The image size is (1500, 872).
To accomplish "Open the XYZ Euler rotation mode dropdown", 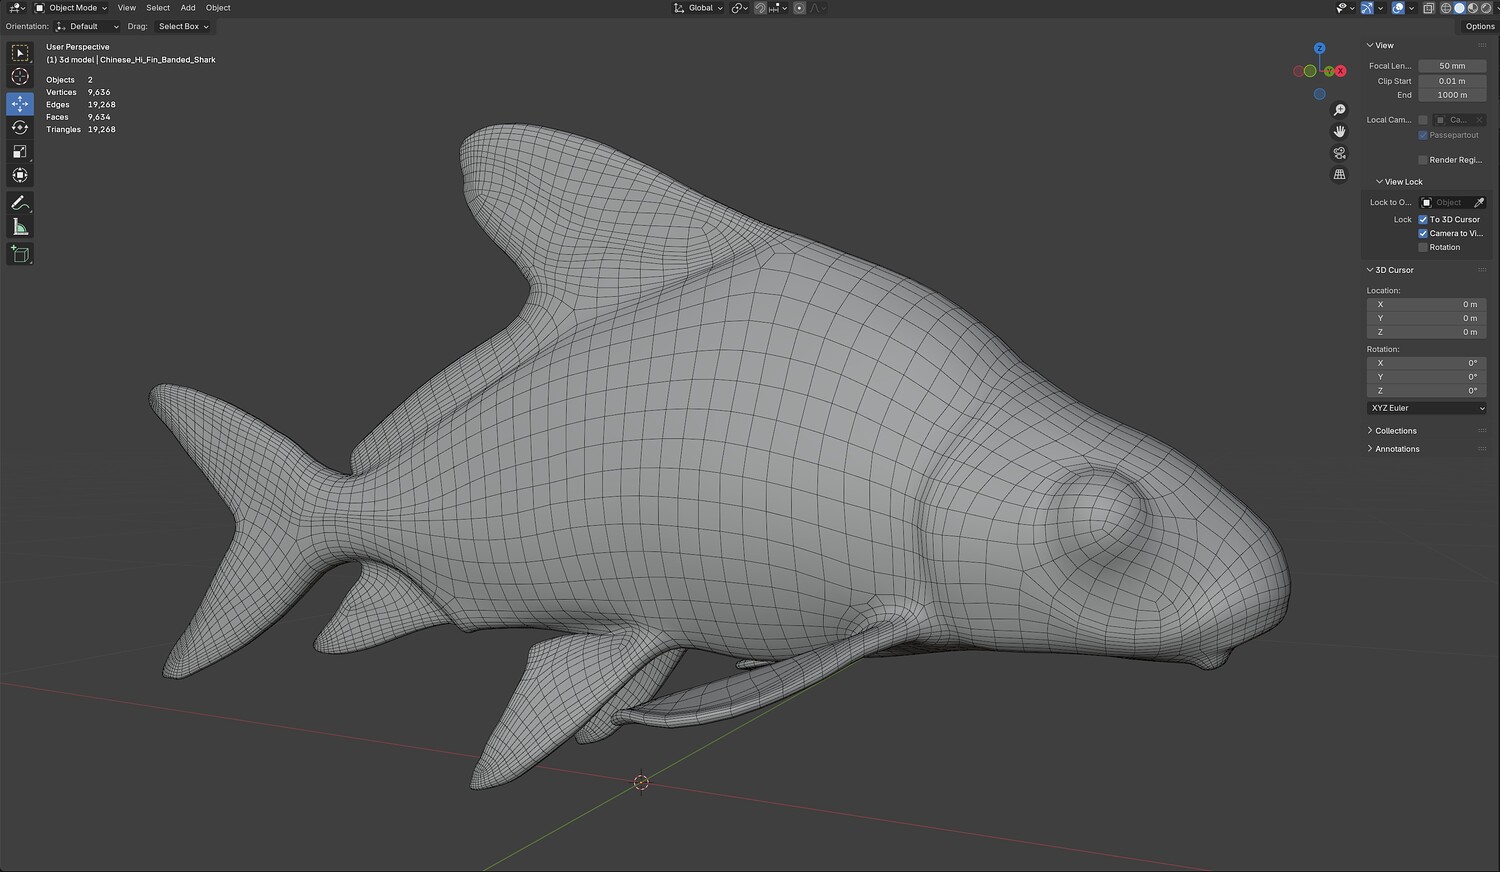I will [1426, 408].
